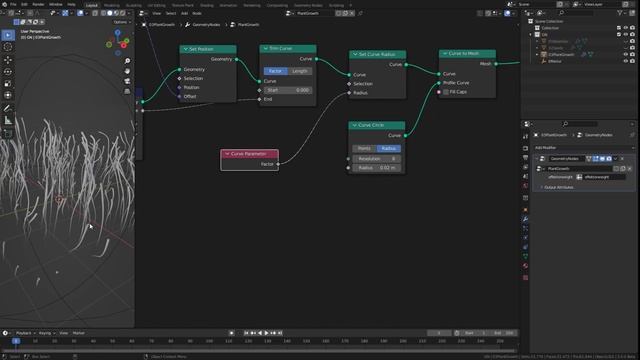640x360 pixels.
Task: Open the Object properties orange square tab
Action: point(525,209)
